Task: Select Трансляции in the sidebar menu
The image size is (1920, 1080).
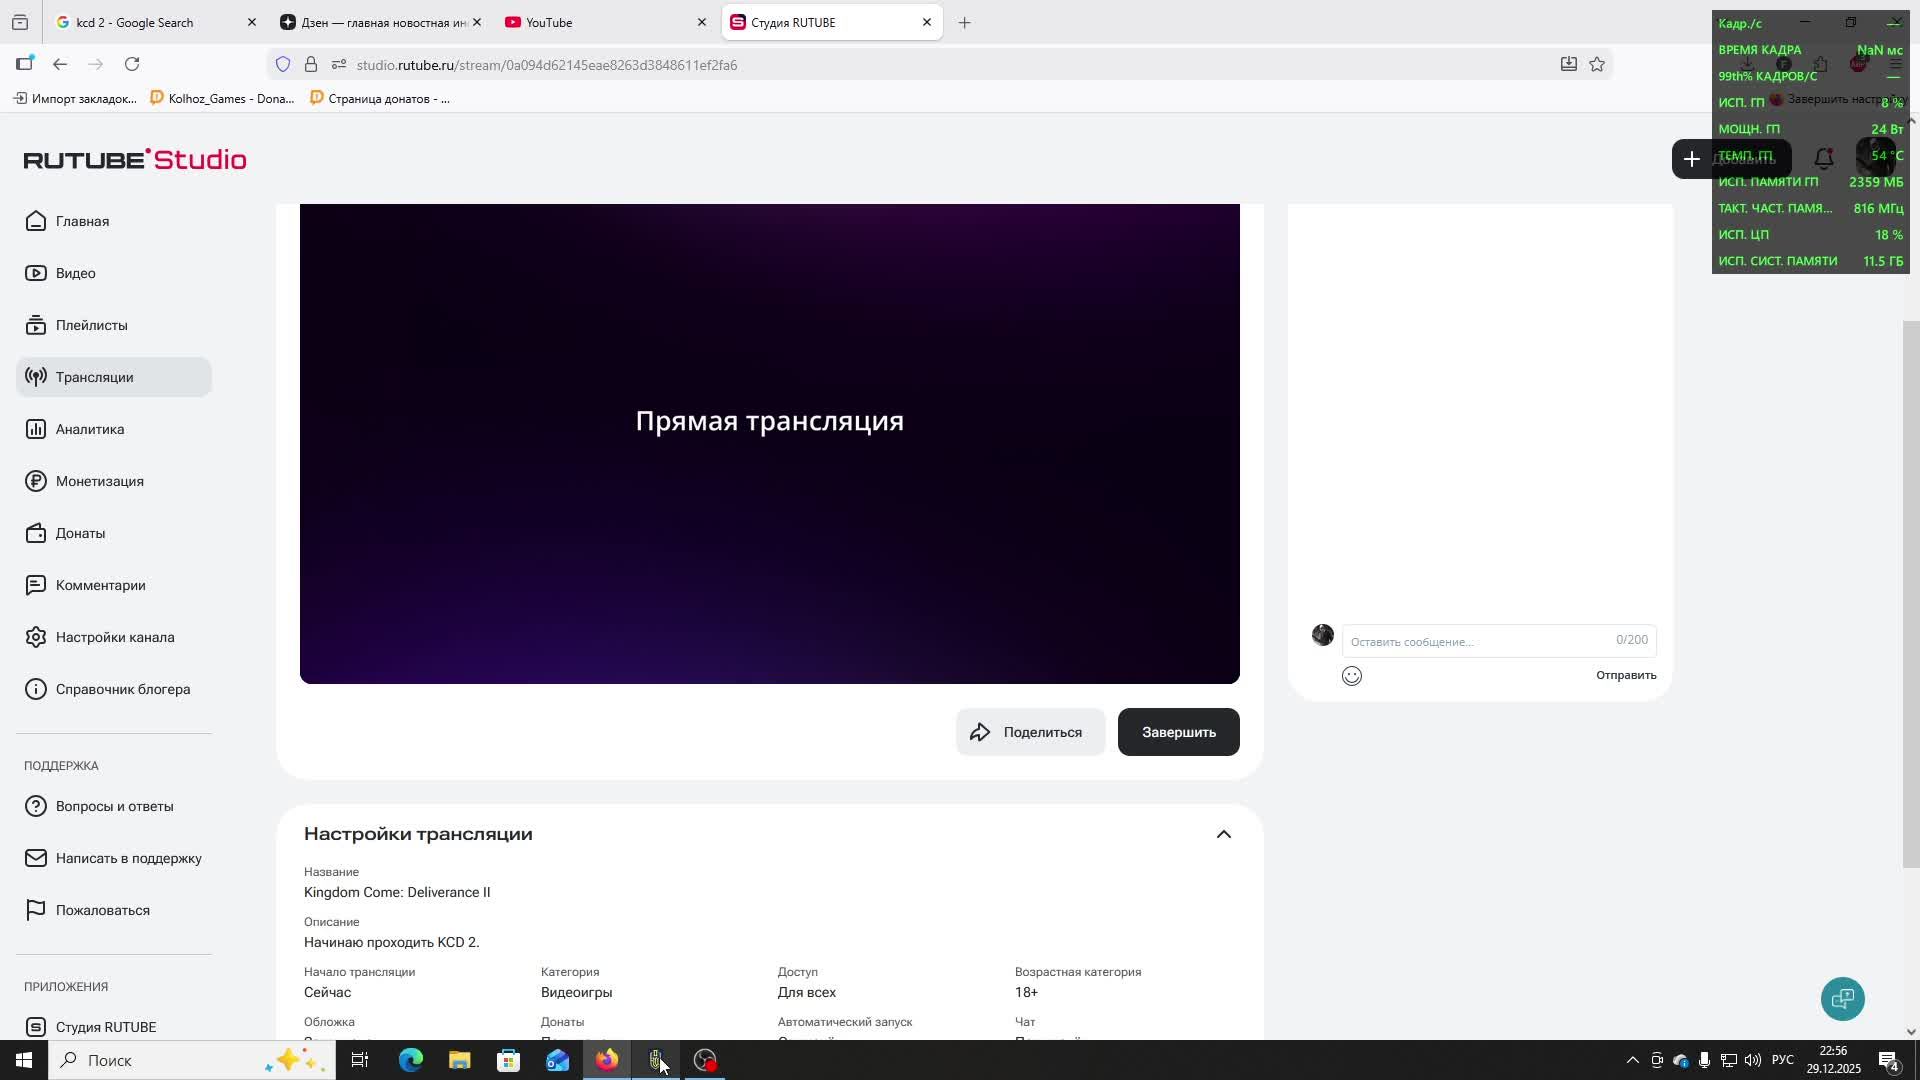Action: [x=94, y=377]
